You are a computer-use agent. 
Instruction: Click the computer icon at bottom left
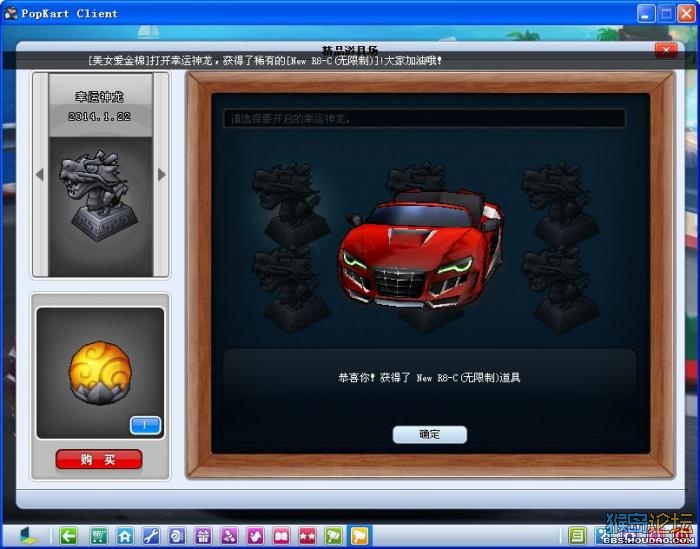point(28,535)
